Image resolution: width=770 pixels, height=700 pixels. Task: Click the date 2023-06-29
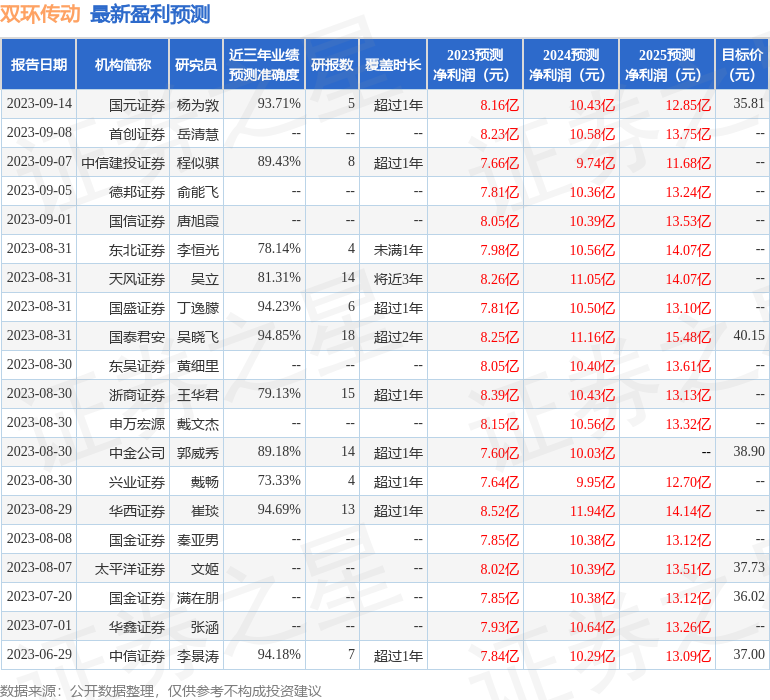click(x=39, y=654)
